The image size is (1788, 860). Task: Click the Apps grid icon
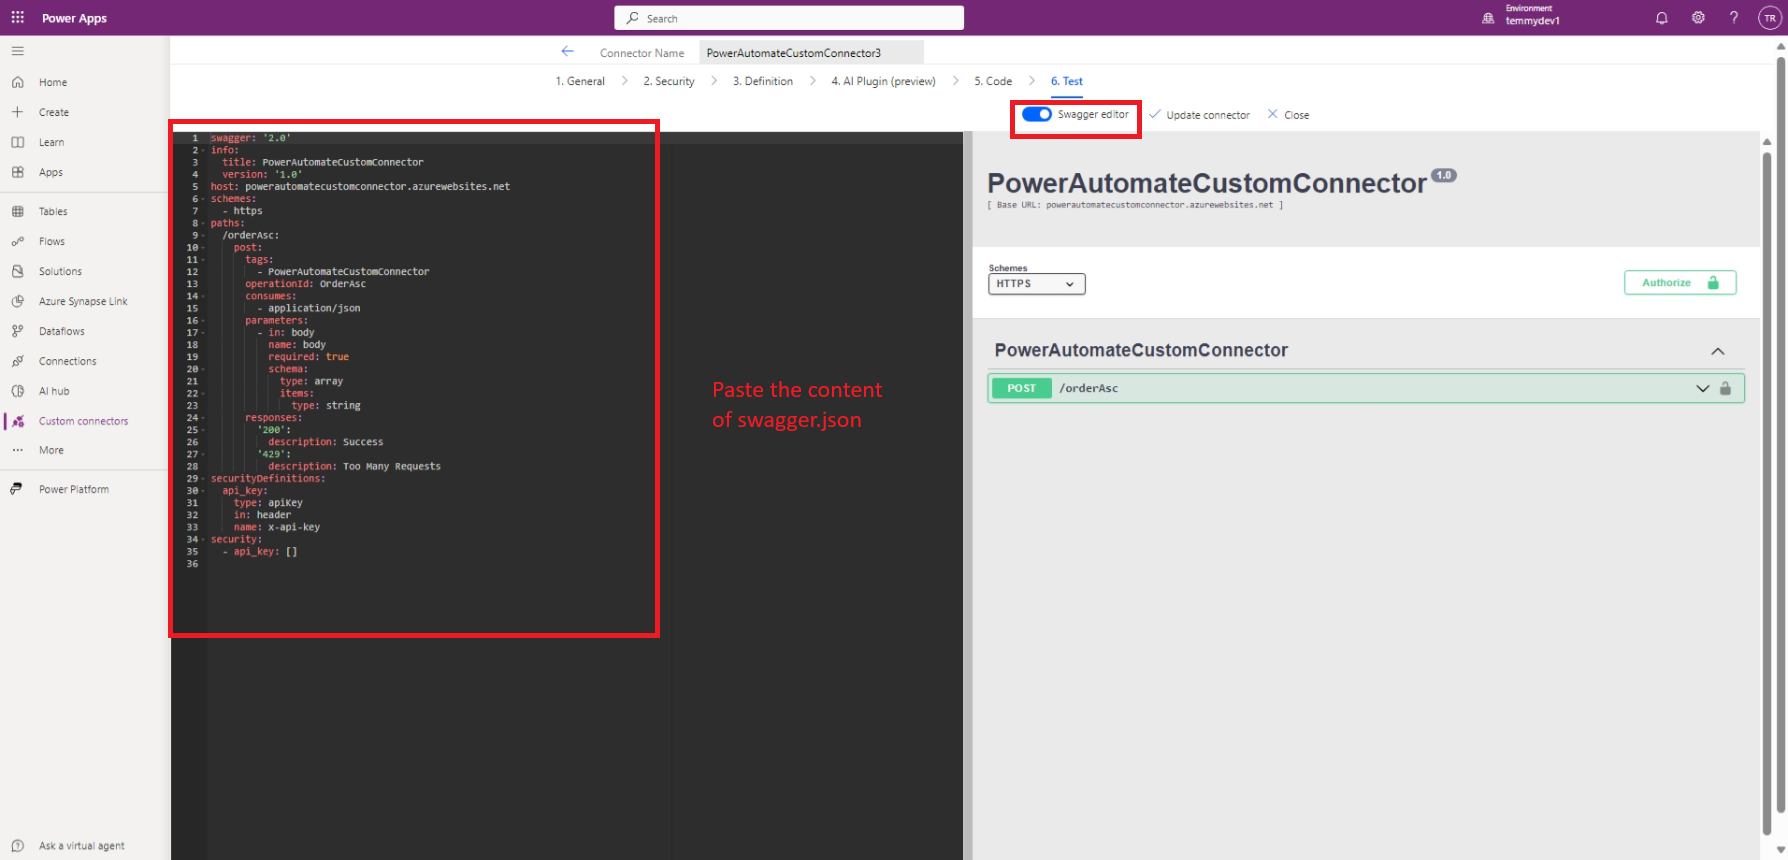18,172
